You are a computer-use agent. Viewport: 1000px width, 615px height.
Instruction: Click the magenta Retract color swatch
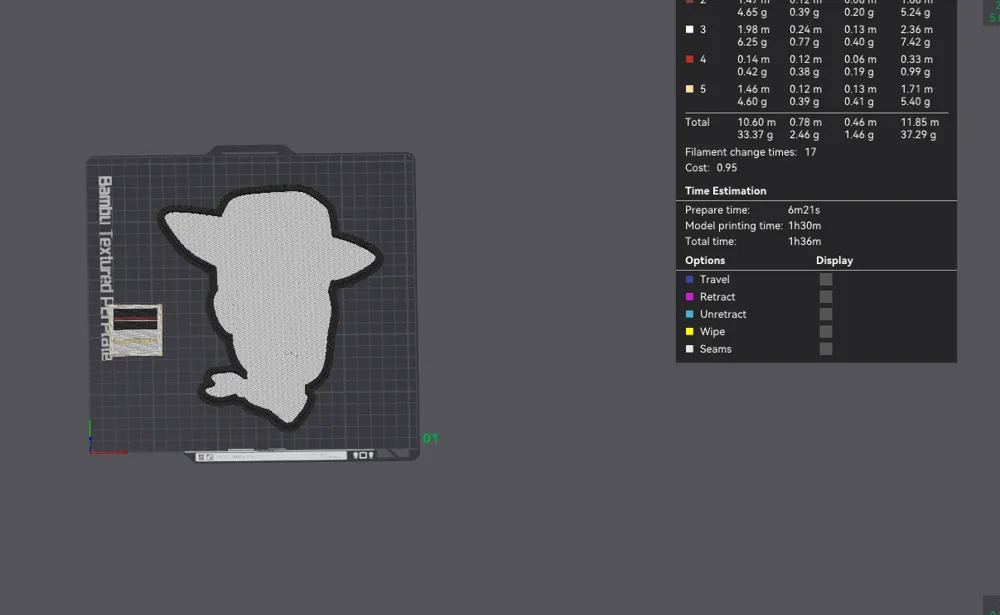[x=689, y=297]
